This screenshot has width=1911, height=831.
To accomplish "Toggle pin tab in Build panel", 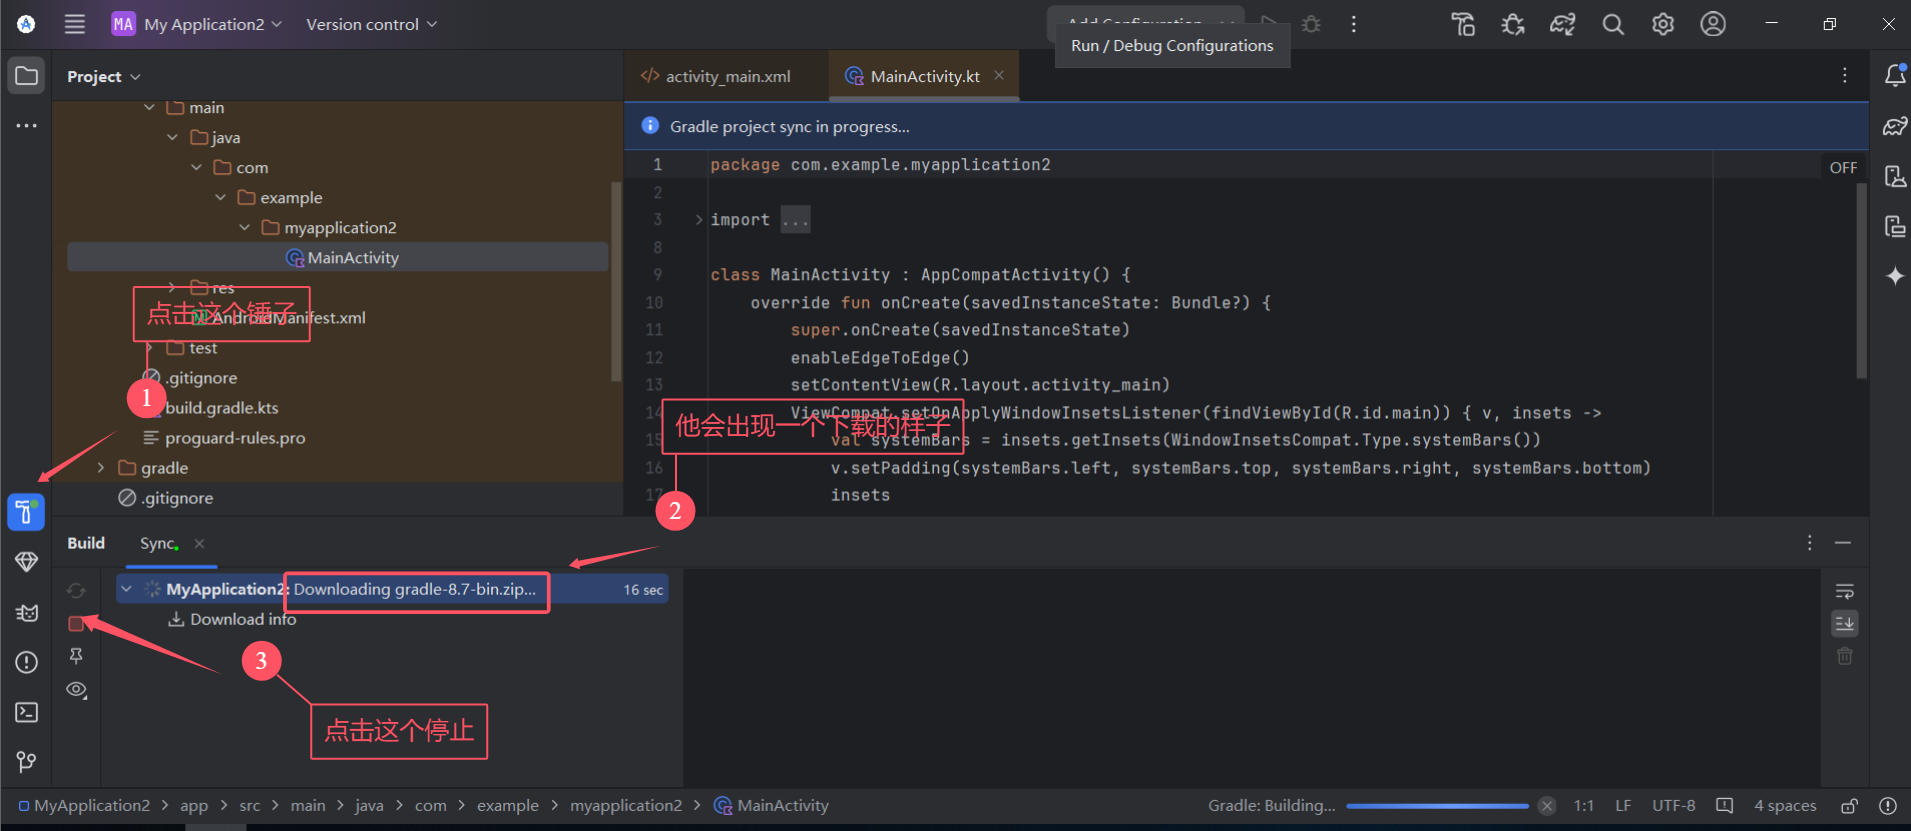I will (x=76, y=656).
